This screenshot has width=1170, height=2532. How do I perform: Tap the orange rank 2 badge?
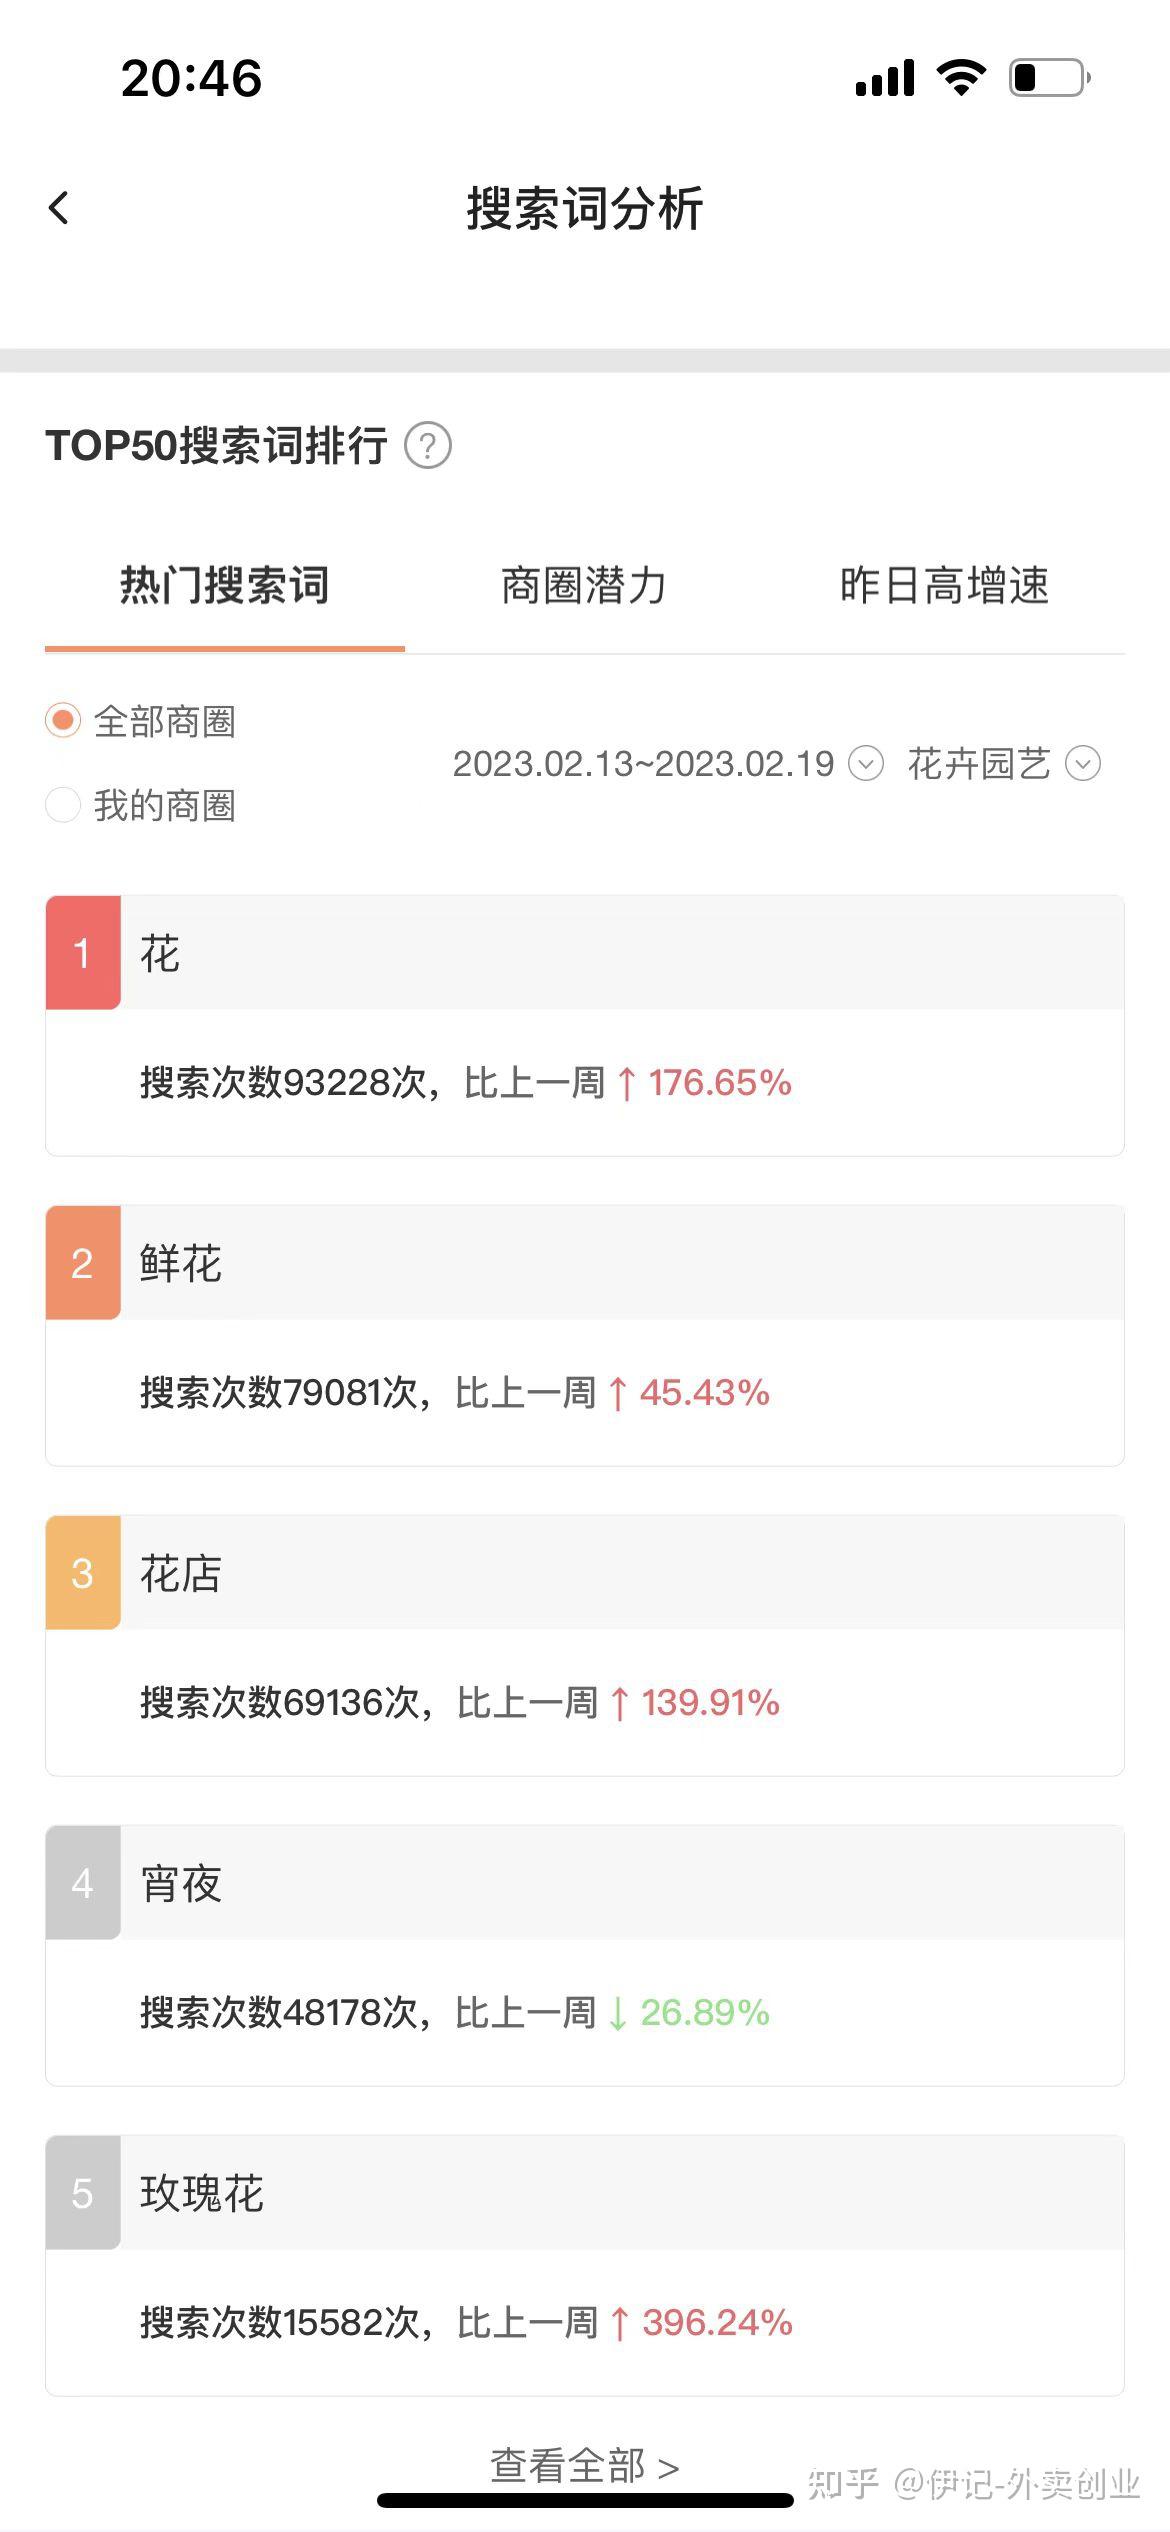(83, 1263)
